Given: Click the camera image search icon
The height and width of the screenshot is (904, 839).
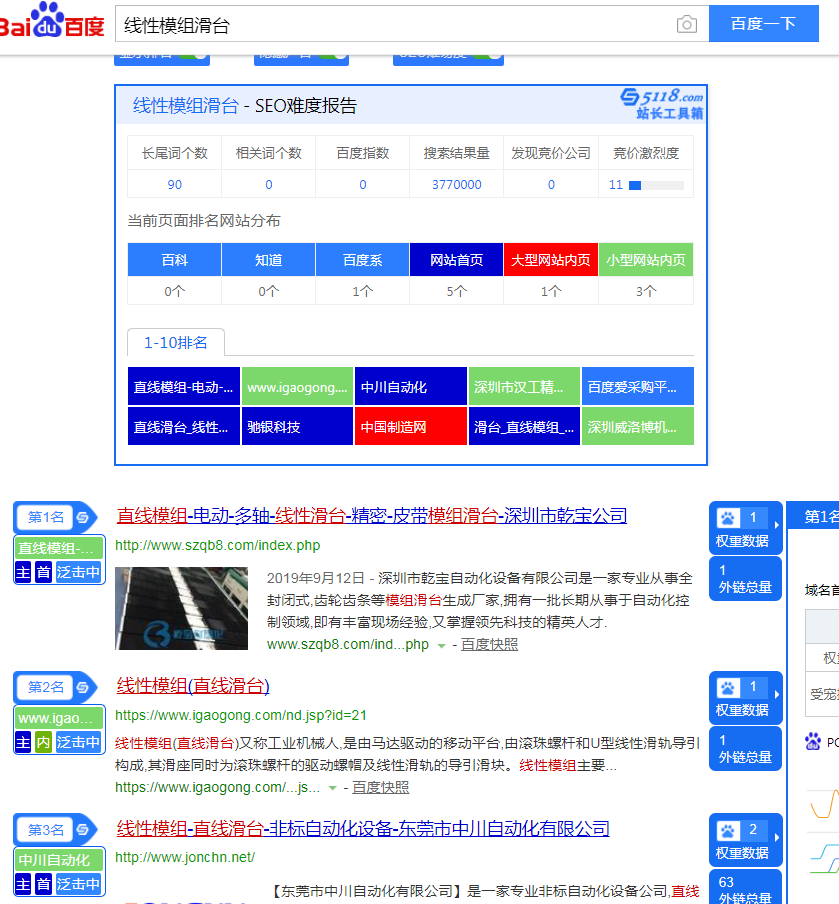Looking at the screenshot, I should click(686, 24).
